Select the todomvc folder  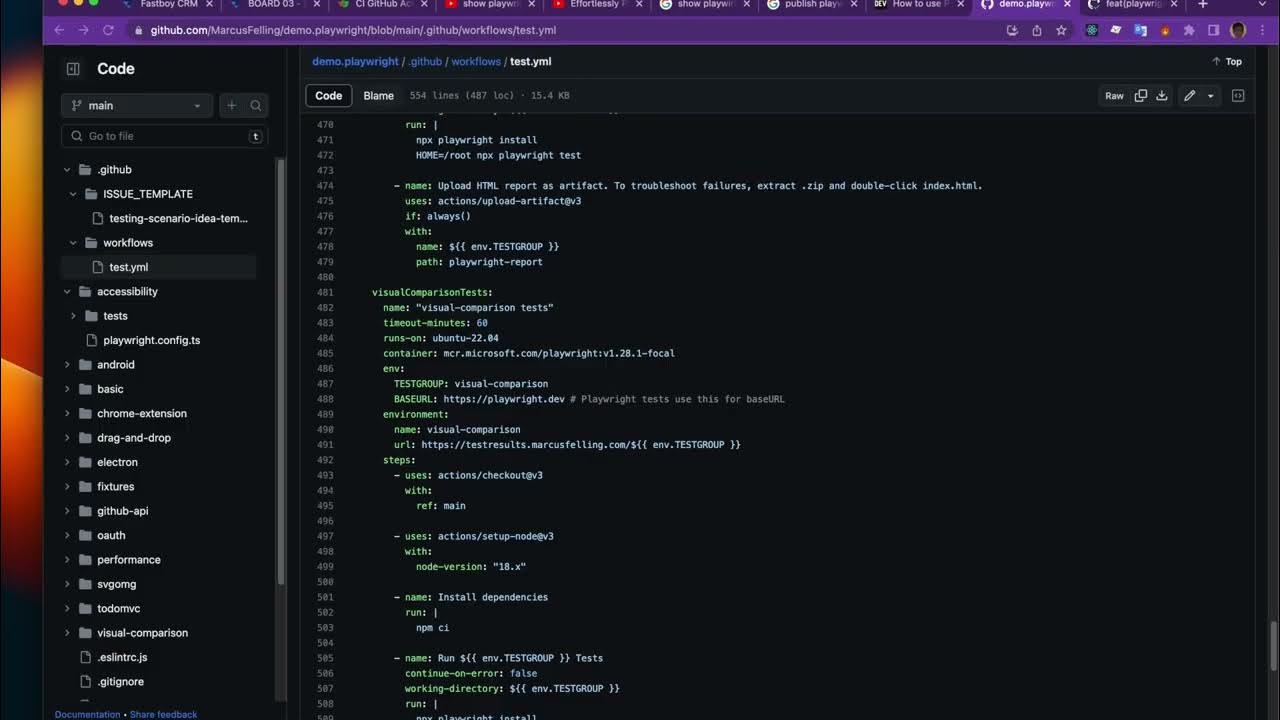(118, 609)
